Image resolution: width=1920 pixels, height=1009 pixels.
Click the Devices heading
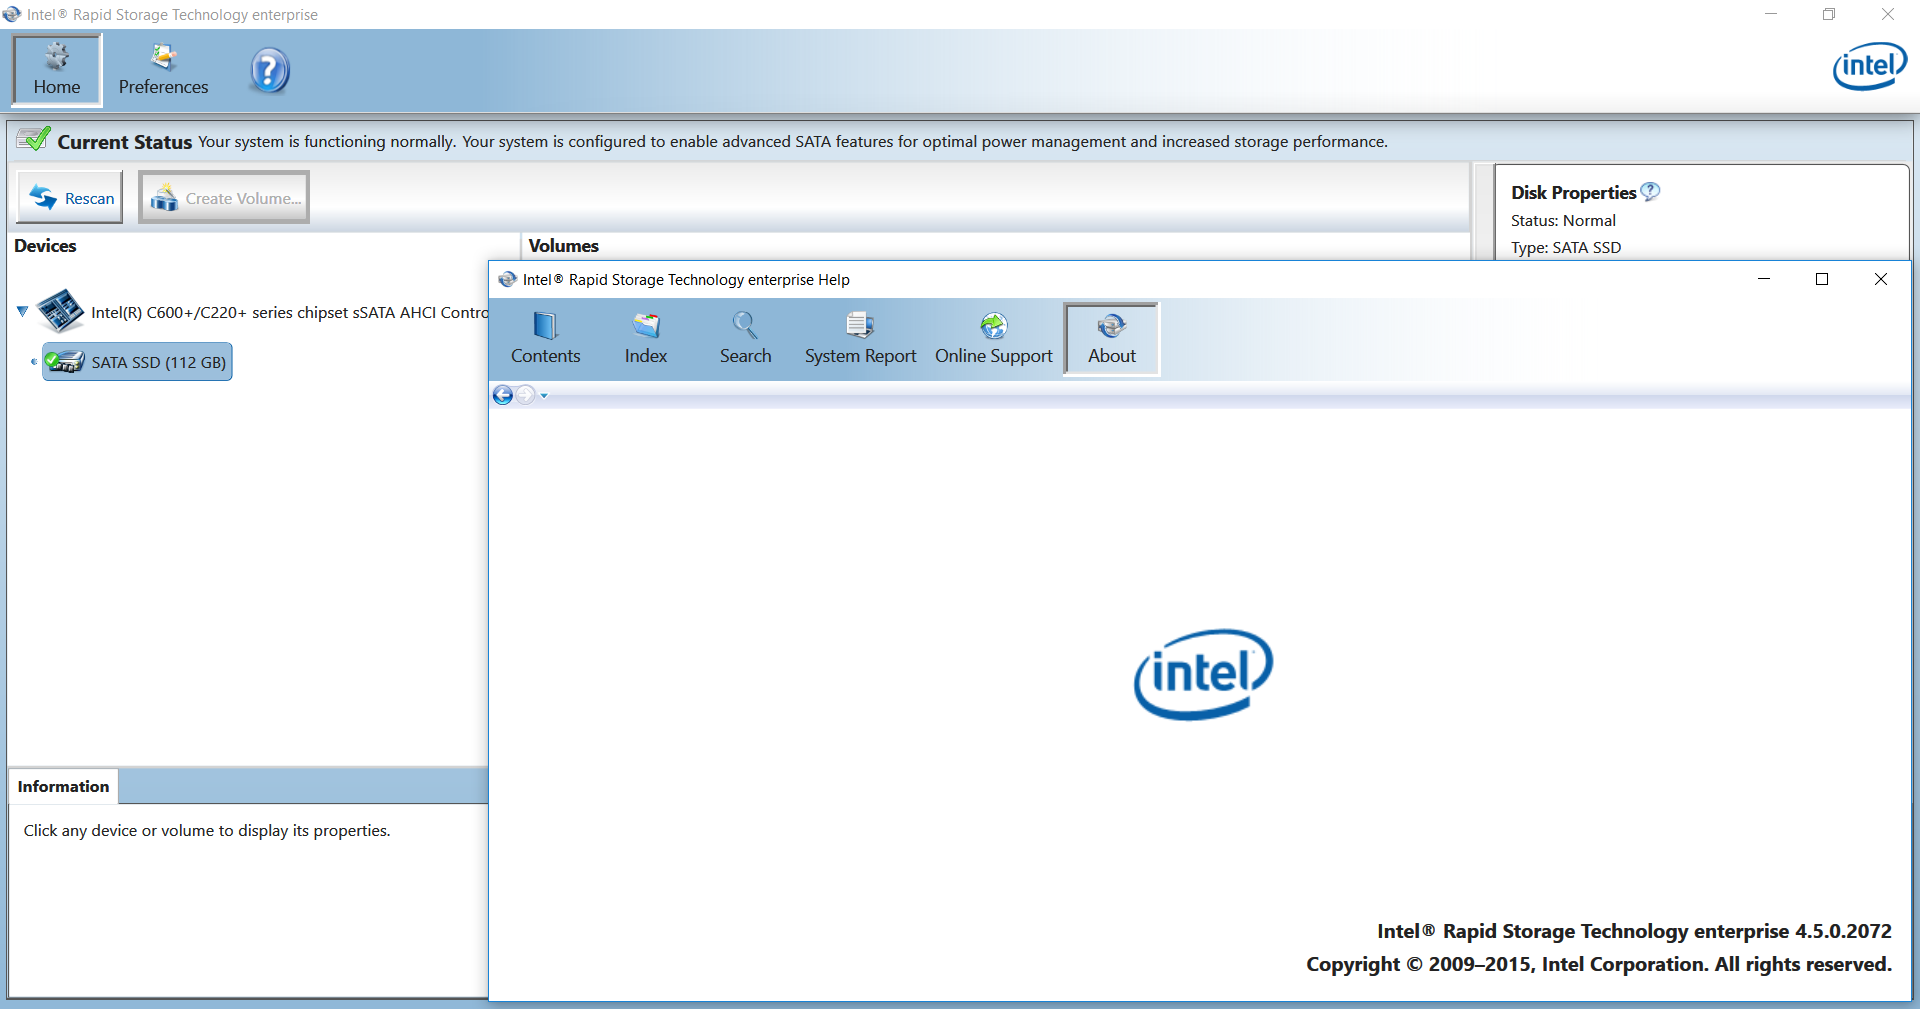click(45, 245)
